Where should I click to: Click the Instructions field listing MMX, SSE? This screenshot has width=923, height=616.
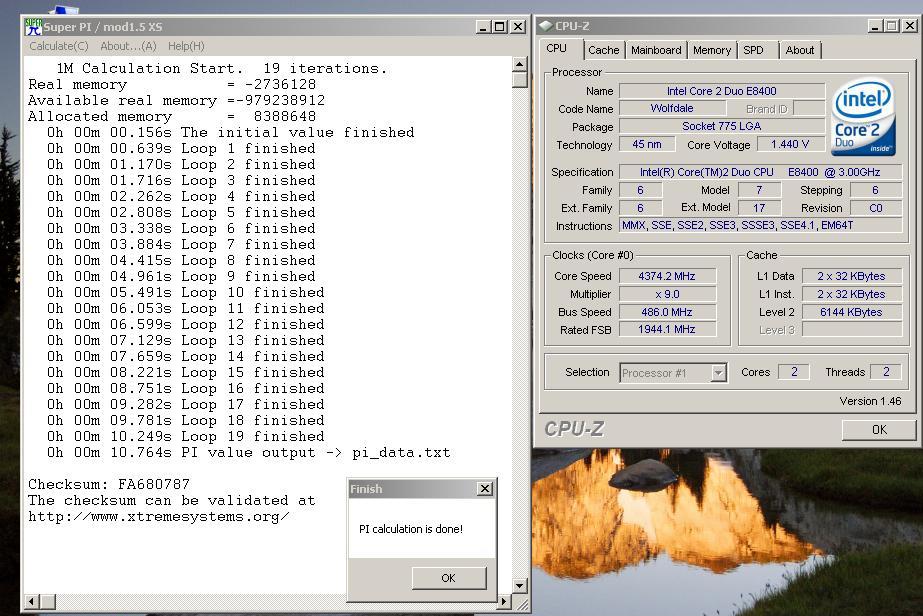click(760, 226)
